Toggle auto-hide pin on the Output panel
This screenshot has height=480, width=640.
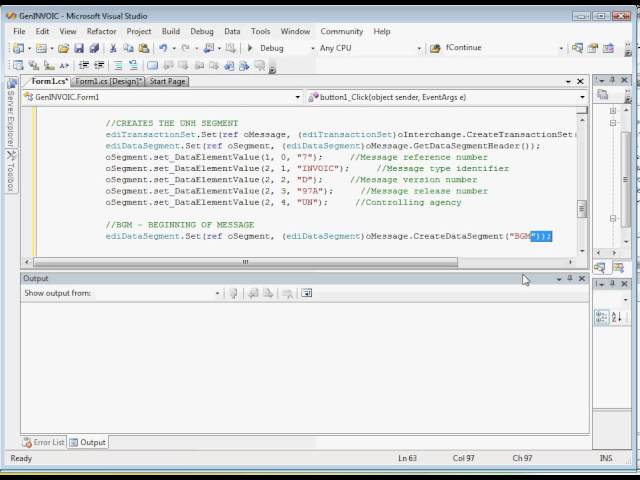coord(570,278)
